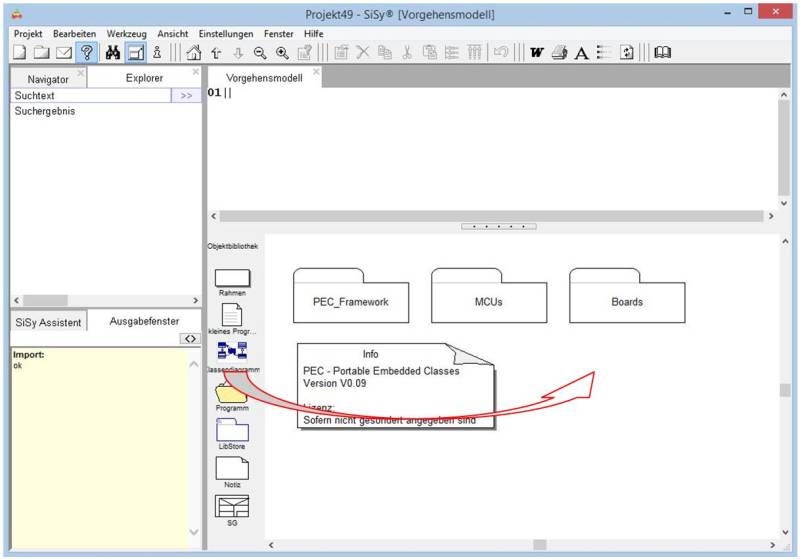Choose the Notiz element icon
Image resolution: width=800 pixels, height=559 pixels.
pos(232,468)
